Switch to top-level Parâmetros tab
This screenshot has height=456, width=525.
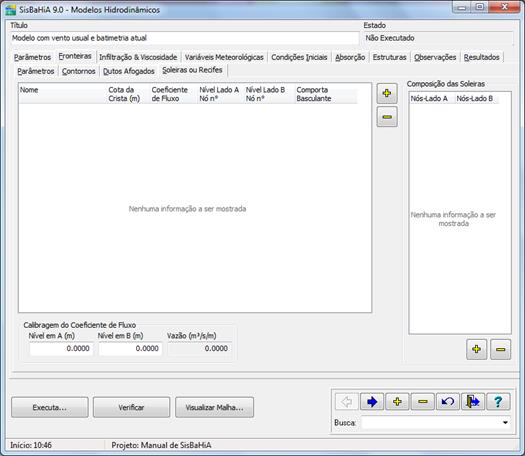click(32, 57)
